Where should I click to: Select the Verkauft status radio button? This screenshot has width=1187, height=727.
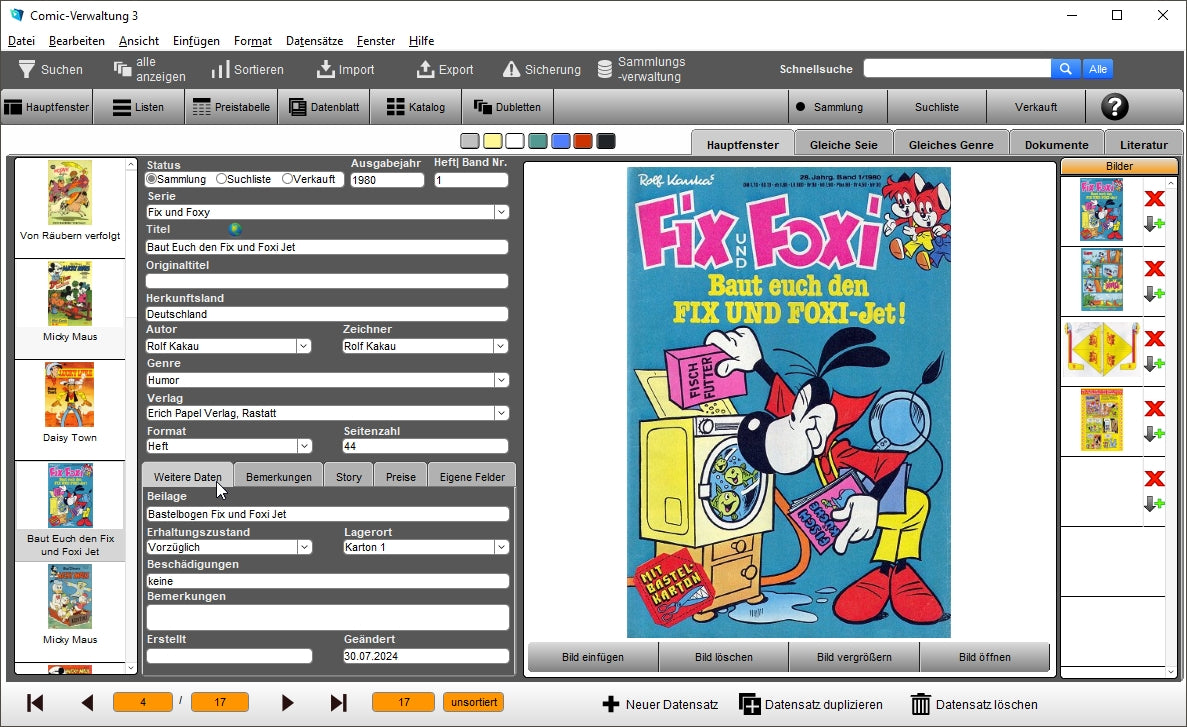pos(287,179)
